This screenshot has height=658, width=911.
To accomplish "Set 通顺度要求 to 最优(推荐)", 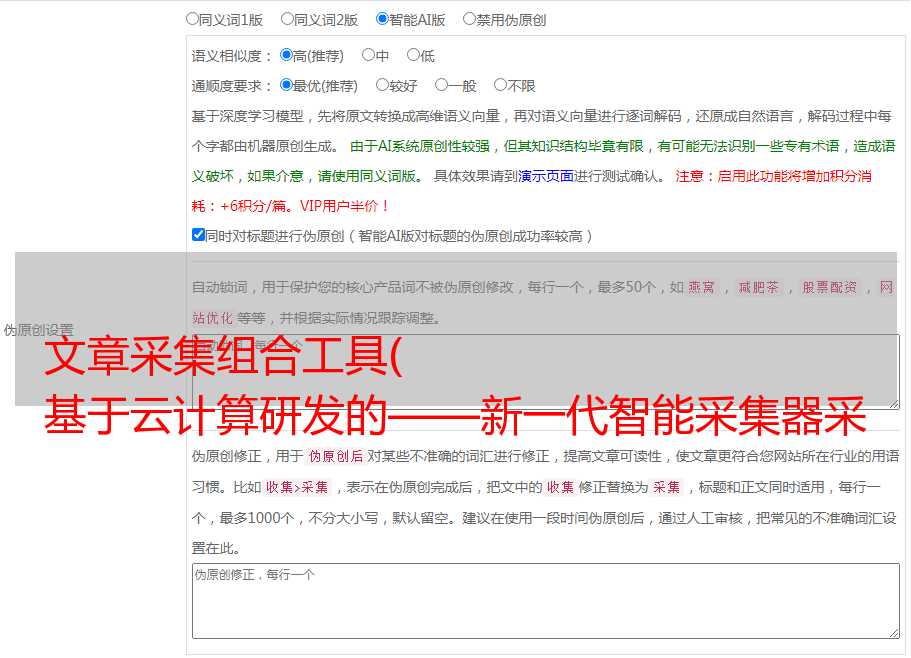I will tap(286, 85).
